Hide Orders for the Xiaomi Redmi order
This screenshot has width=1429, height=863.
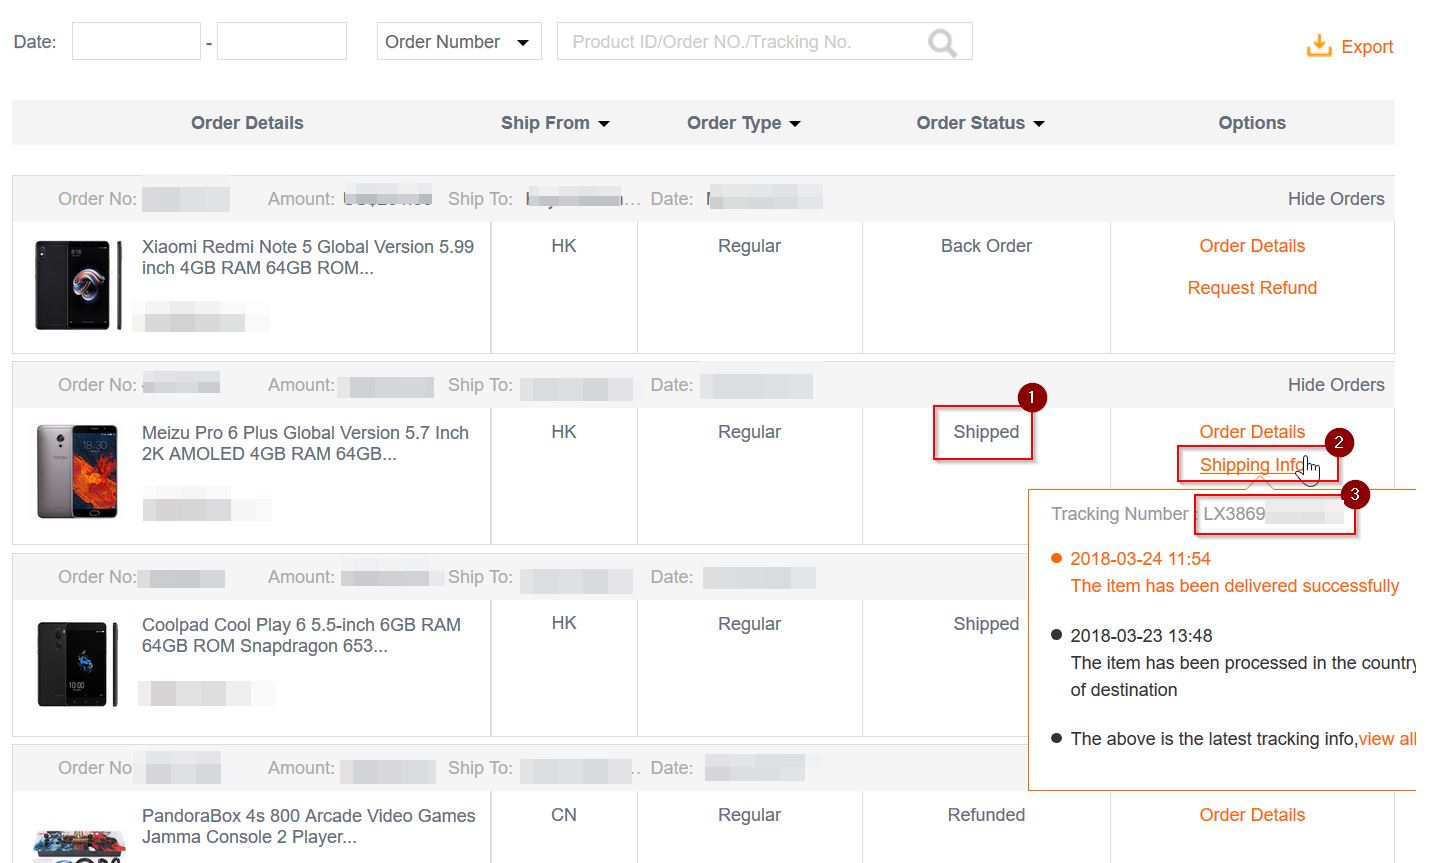point(1336,199)
